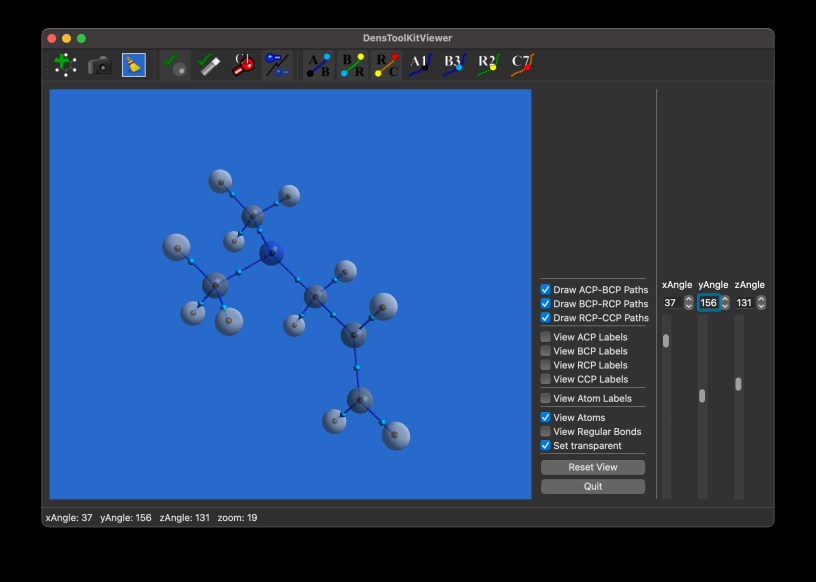Click the C1 red magnifier icon

pyautogui.click(x=244, y=66)
